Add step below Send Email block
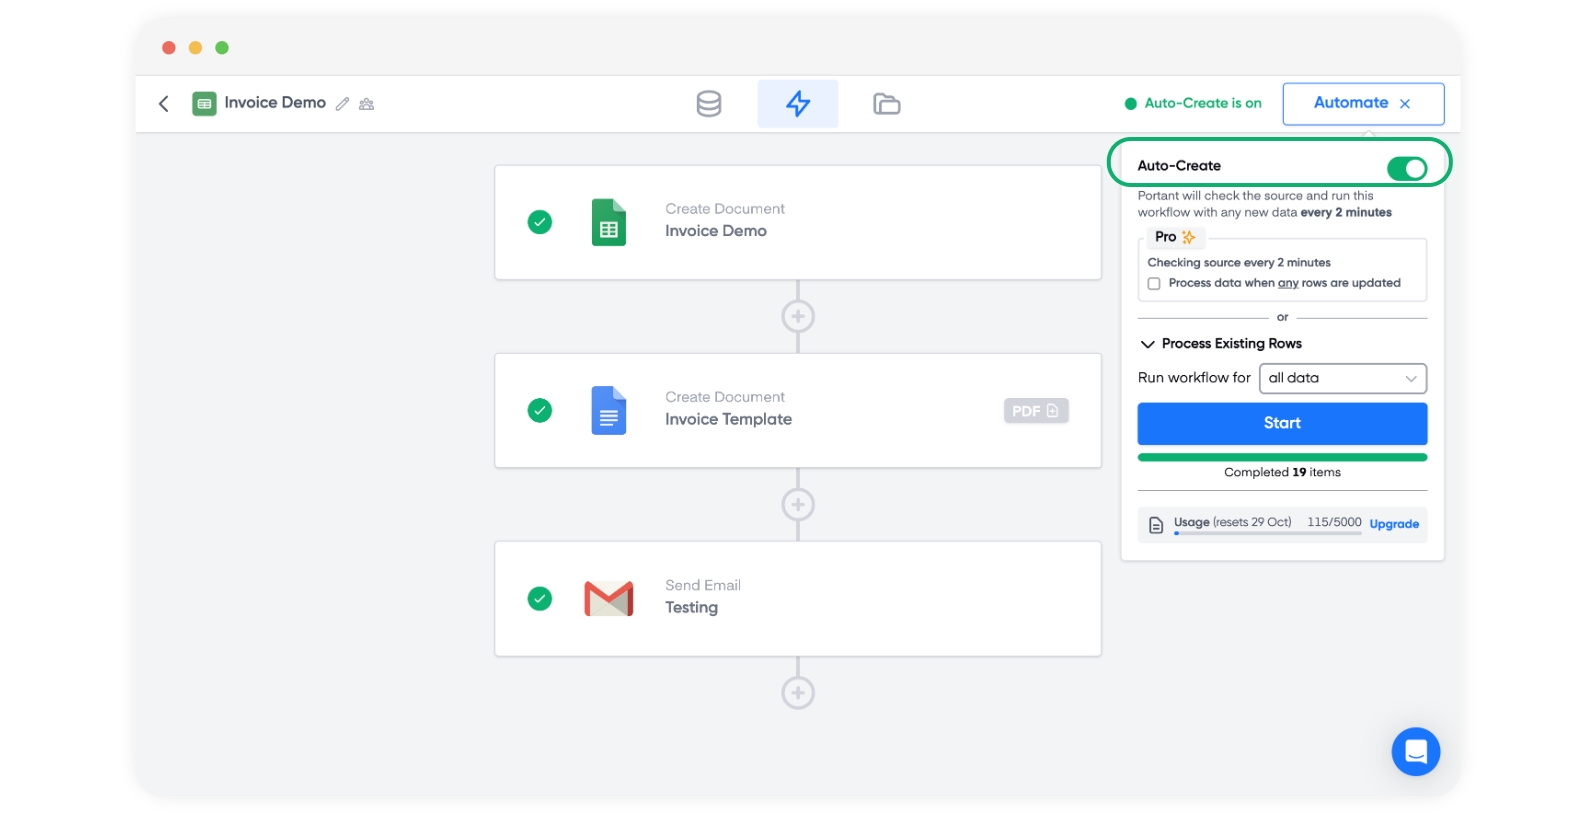Image resolution: width=1596 pixels, height=814 pixels. coord(798,693)
